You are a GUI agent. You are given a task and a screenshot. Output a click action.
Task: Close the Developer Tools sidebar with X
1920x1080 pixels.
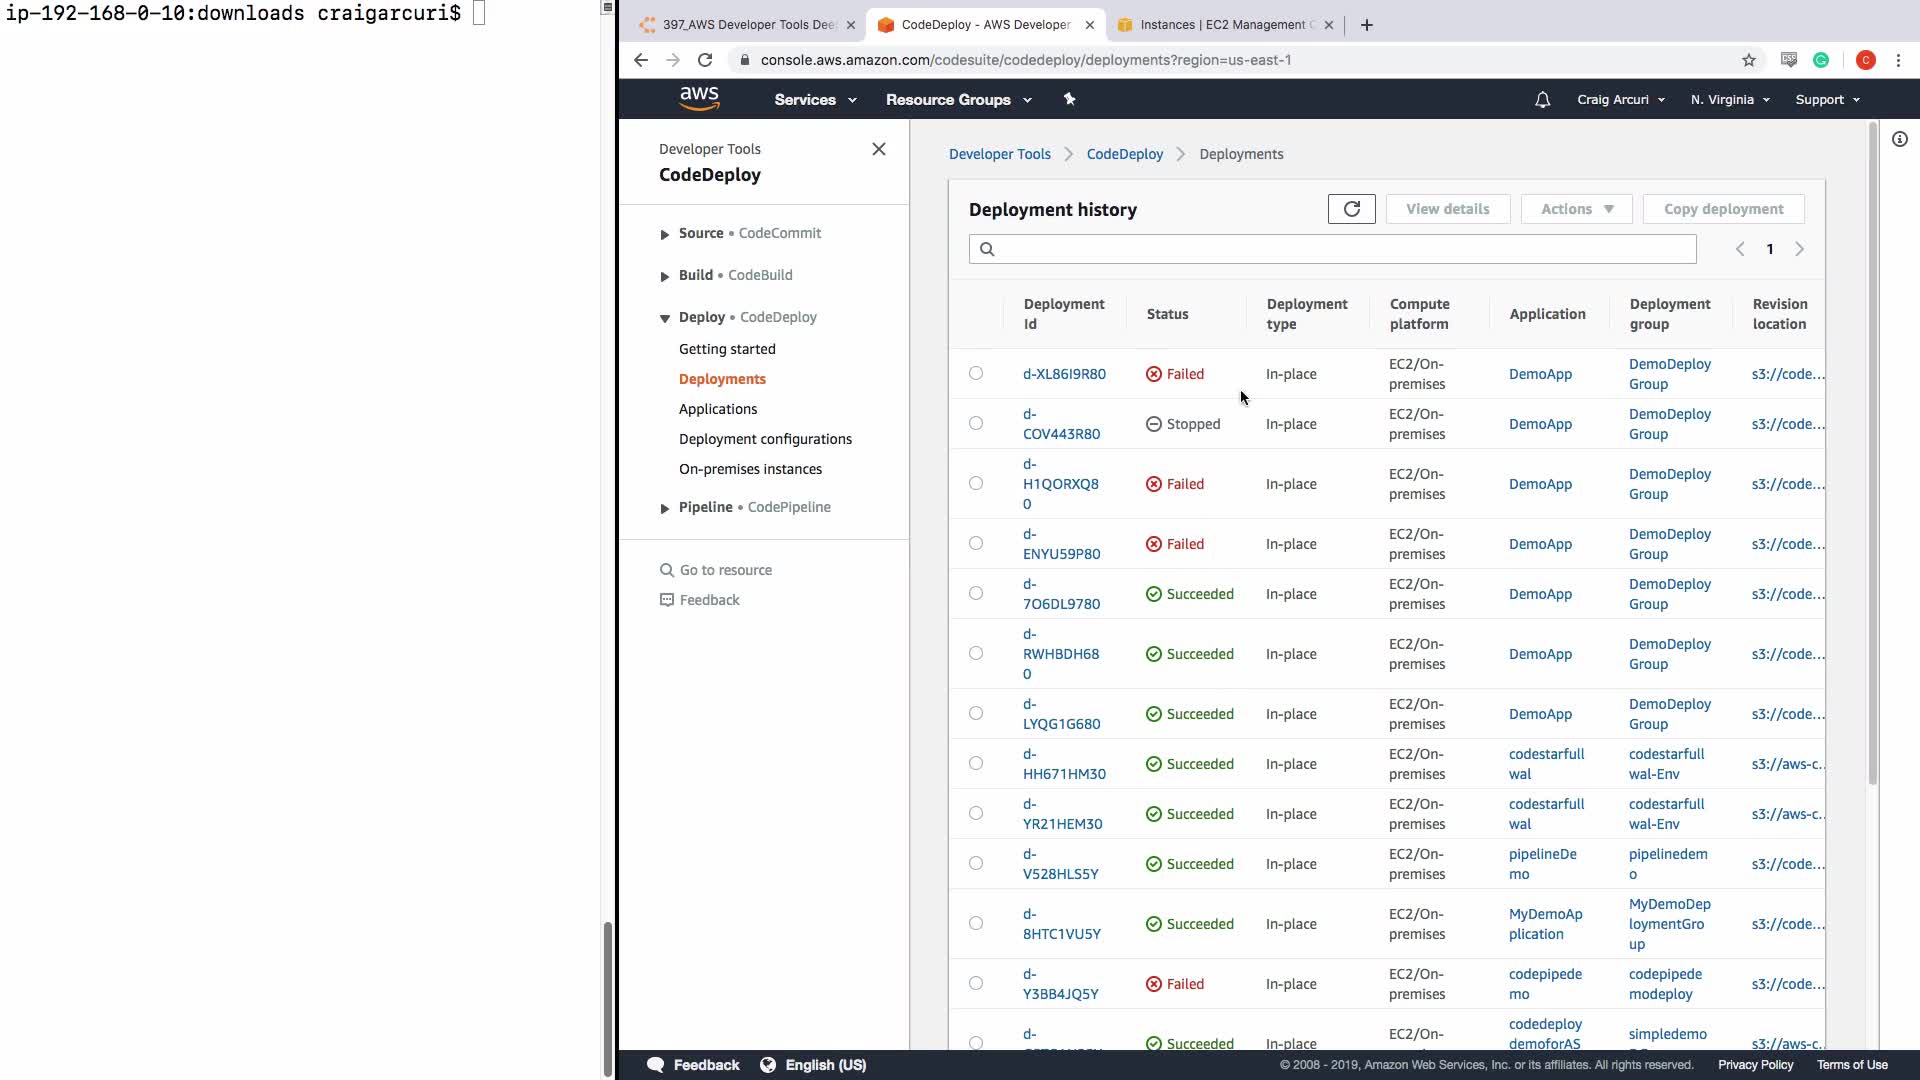coord(878,149)
